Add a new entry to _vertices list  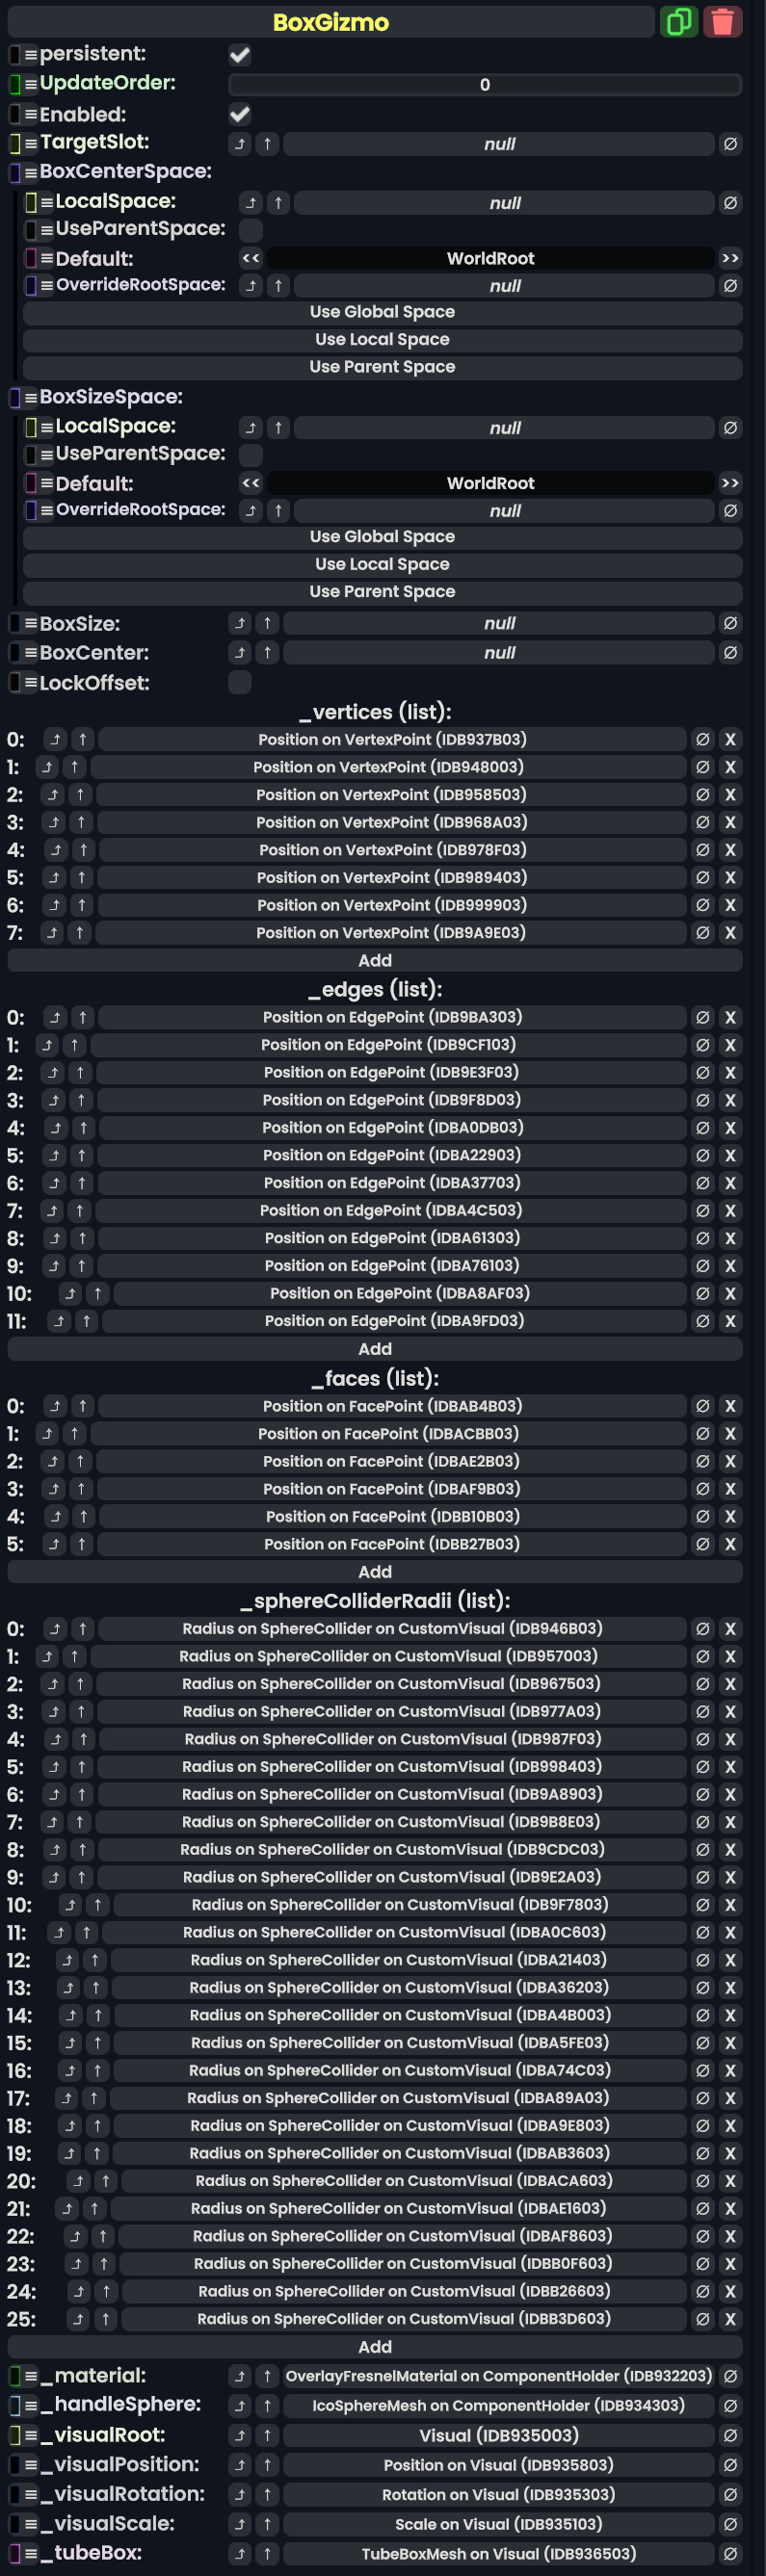[x=375, y=960]
